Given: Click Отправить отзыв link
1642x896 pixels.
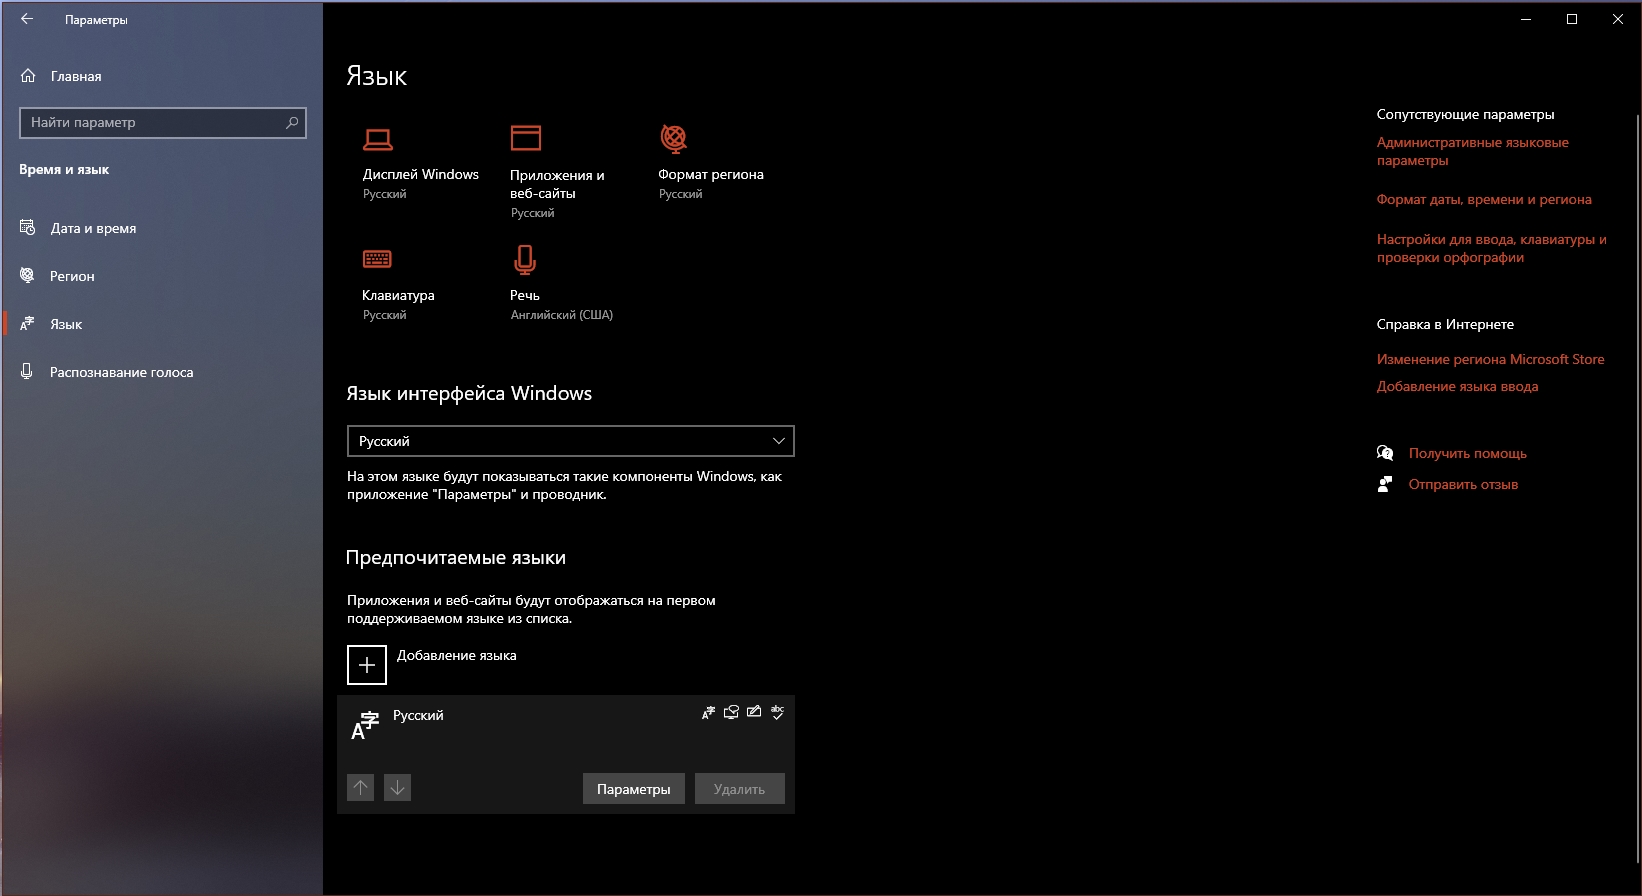Looking at the screenshot, I should 1463,484.
